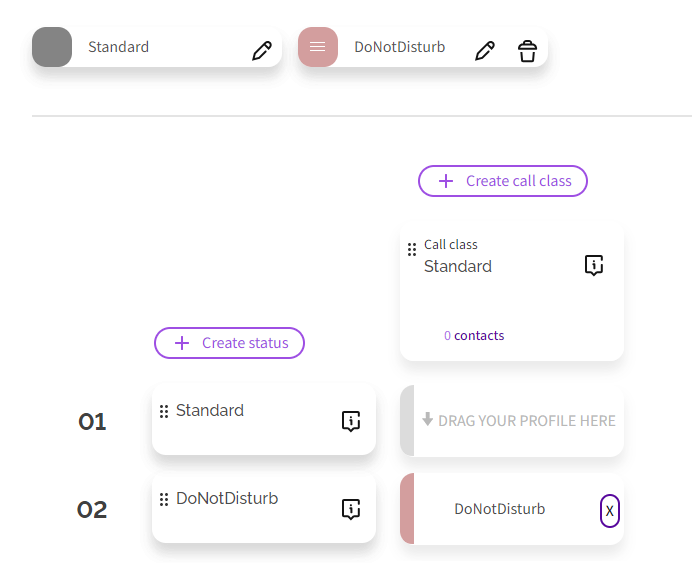Screen dimensions: 692x563
Task: Click drag handle on Standard call class
Action: 412,250
